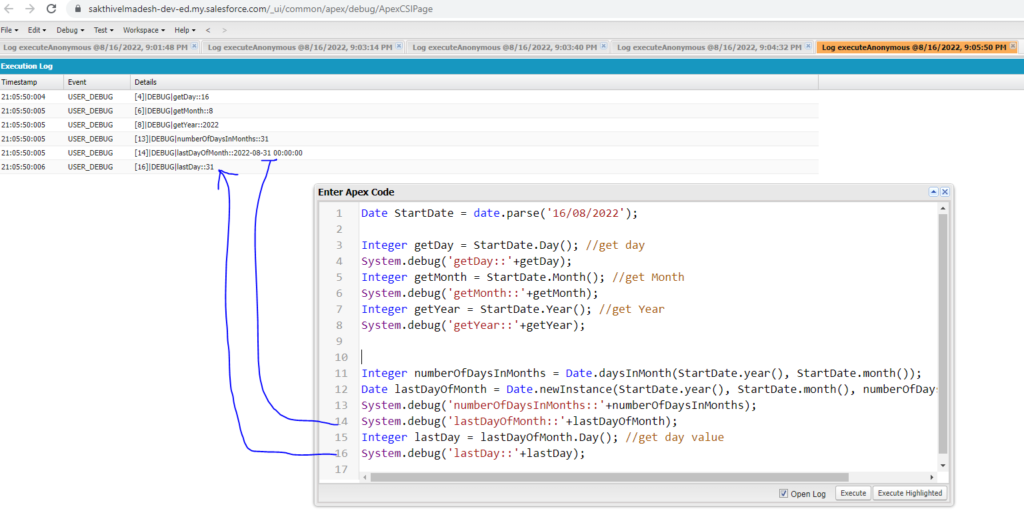Sort by the Event column header
1024x511 pixels.
tap(97, 82)
